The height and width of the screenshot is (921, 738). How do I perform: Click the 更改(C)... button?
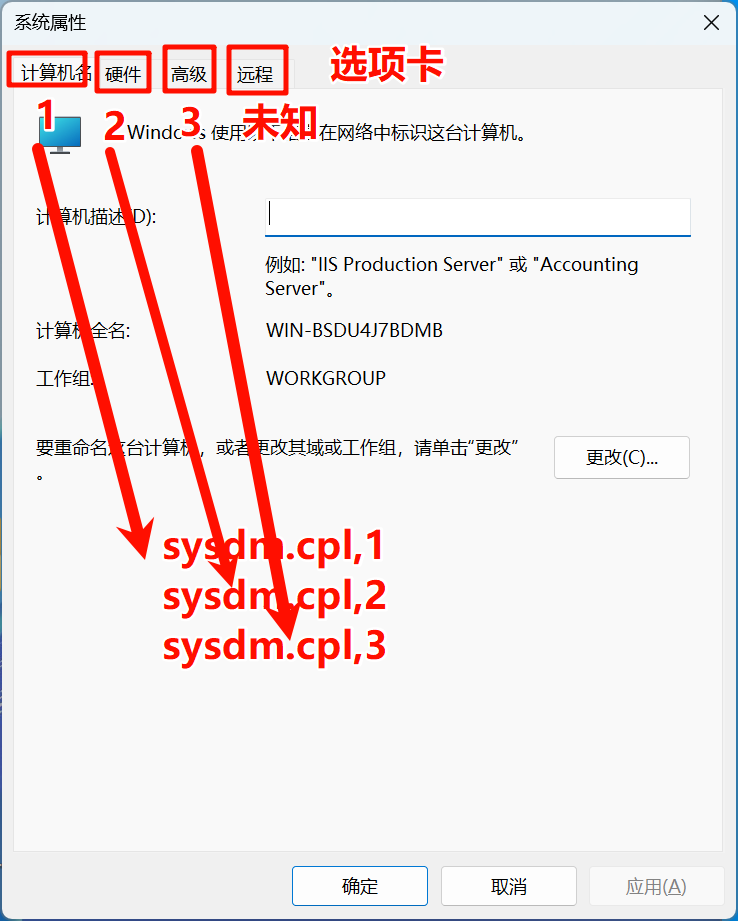coord(622,458)
